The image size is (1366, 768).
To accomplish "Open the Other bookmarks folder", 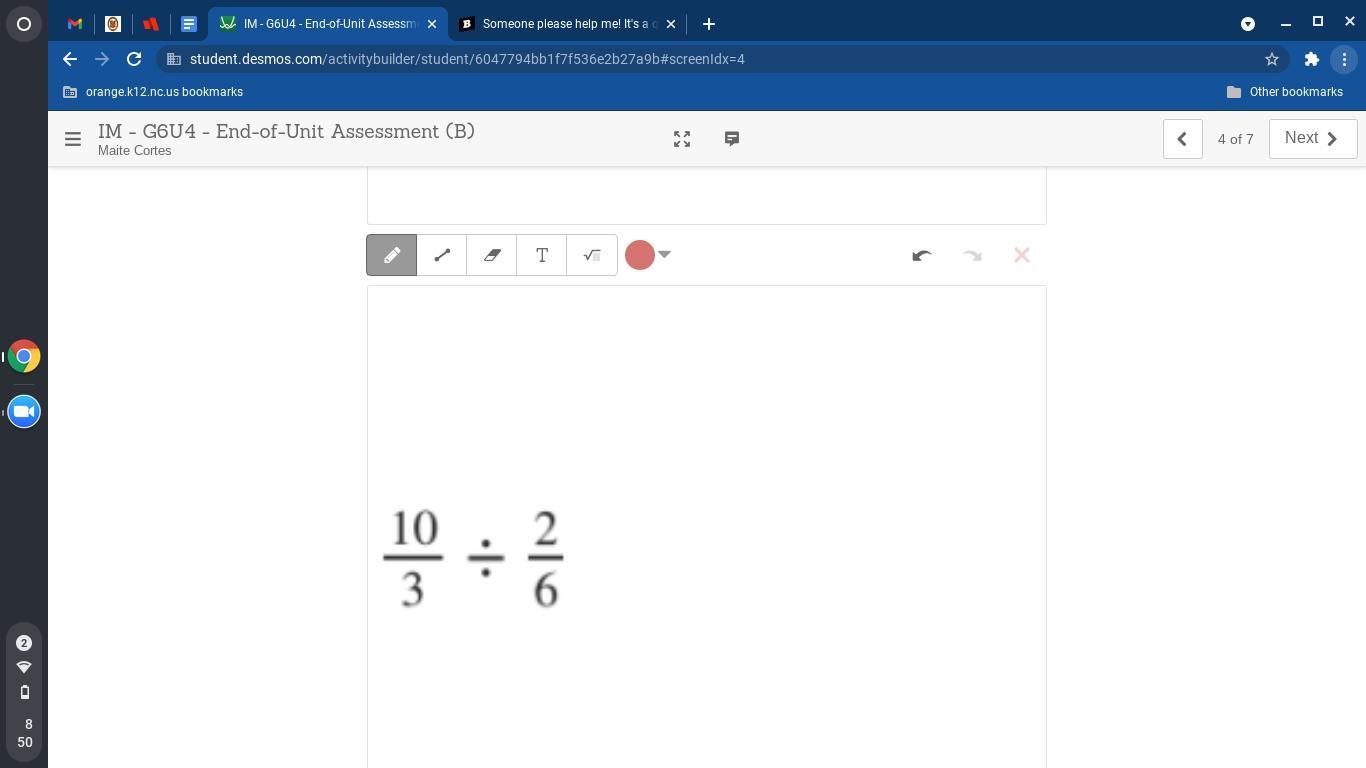I will pos(1285,92).
